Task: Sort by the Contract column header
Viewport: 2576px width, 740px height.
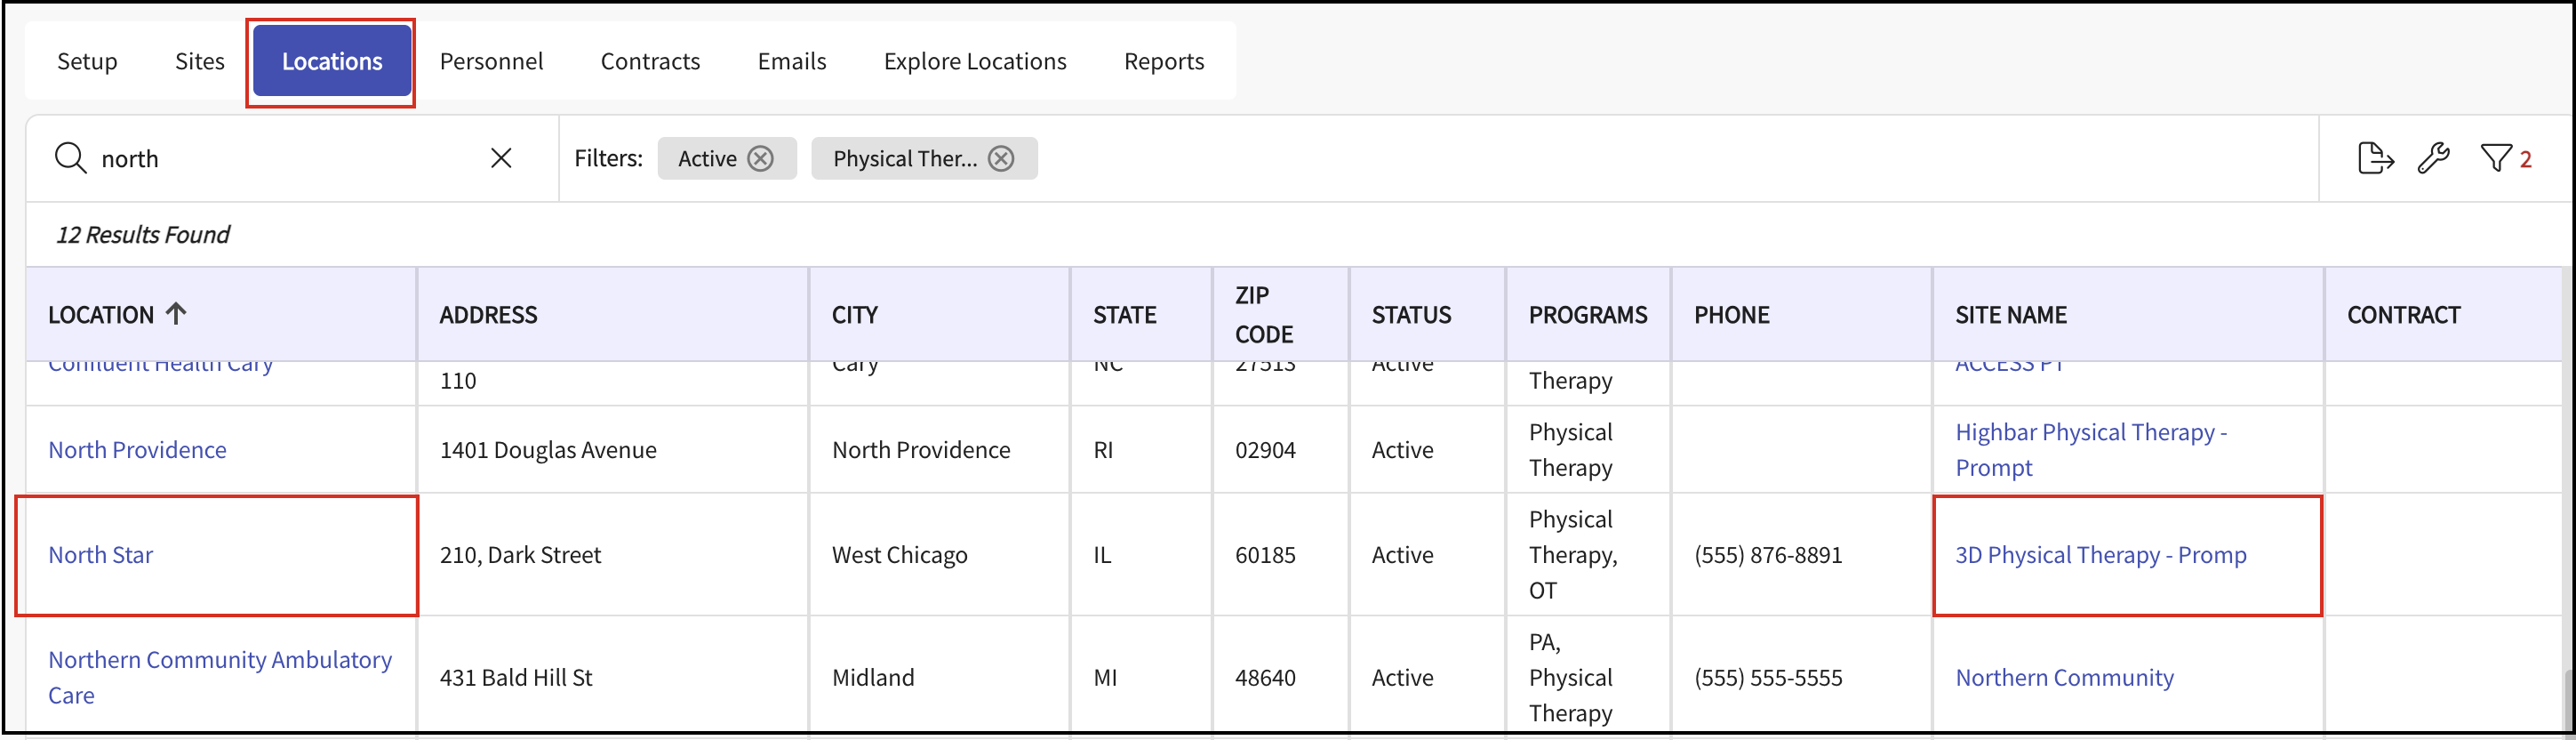Action: (x=2403, y=314)
